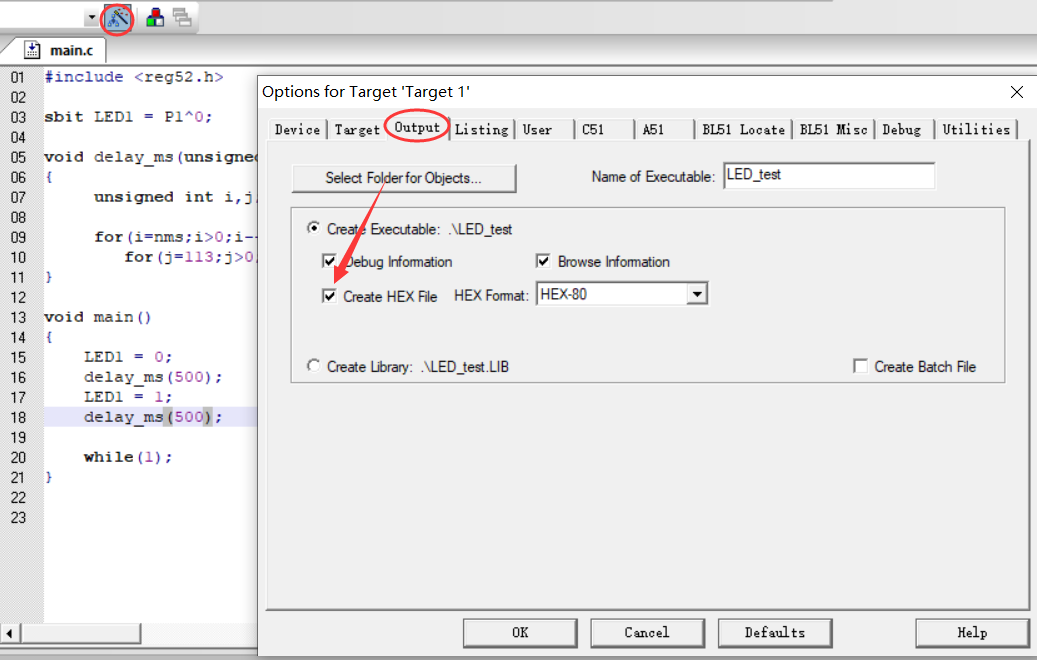Click 'delay_ms(500);' on line 16

[x=153, y=377]
